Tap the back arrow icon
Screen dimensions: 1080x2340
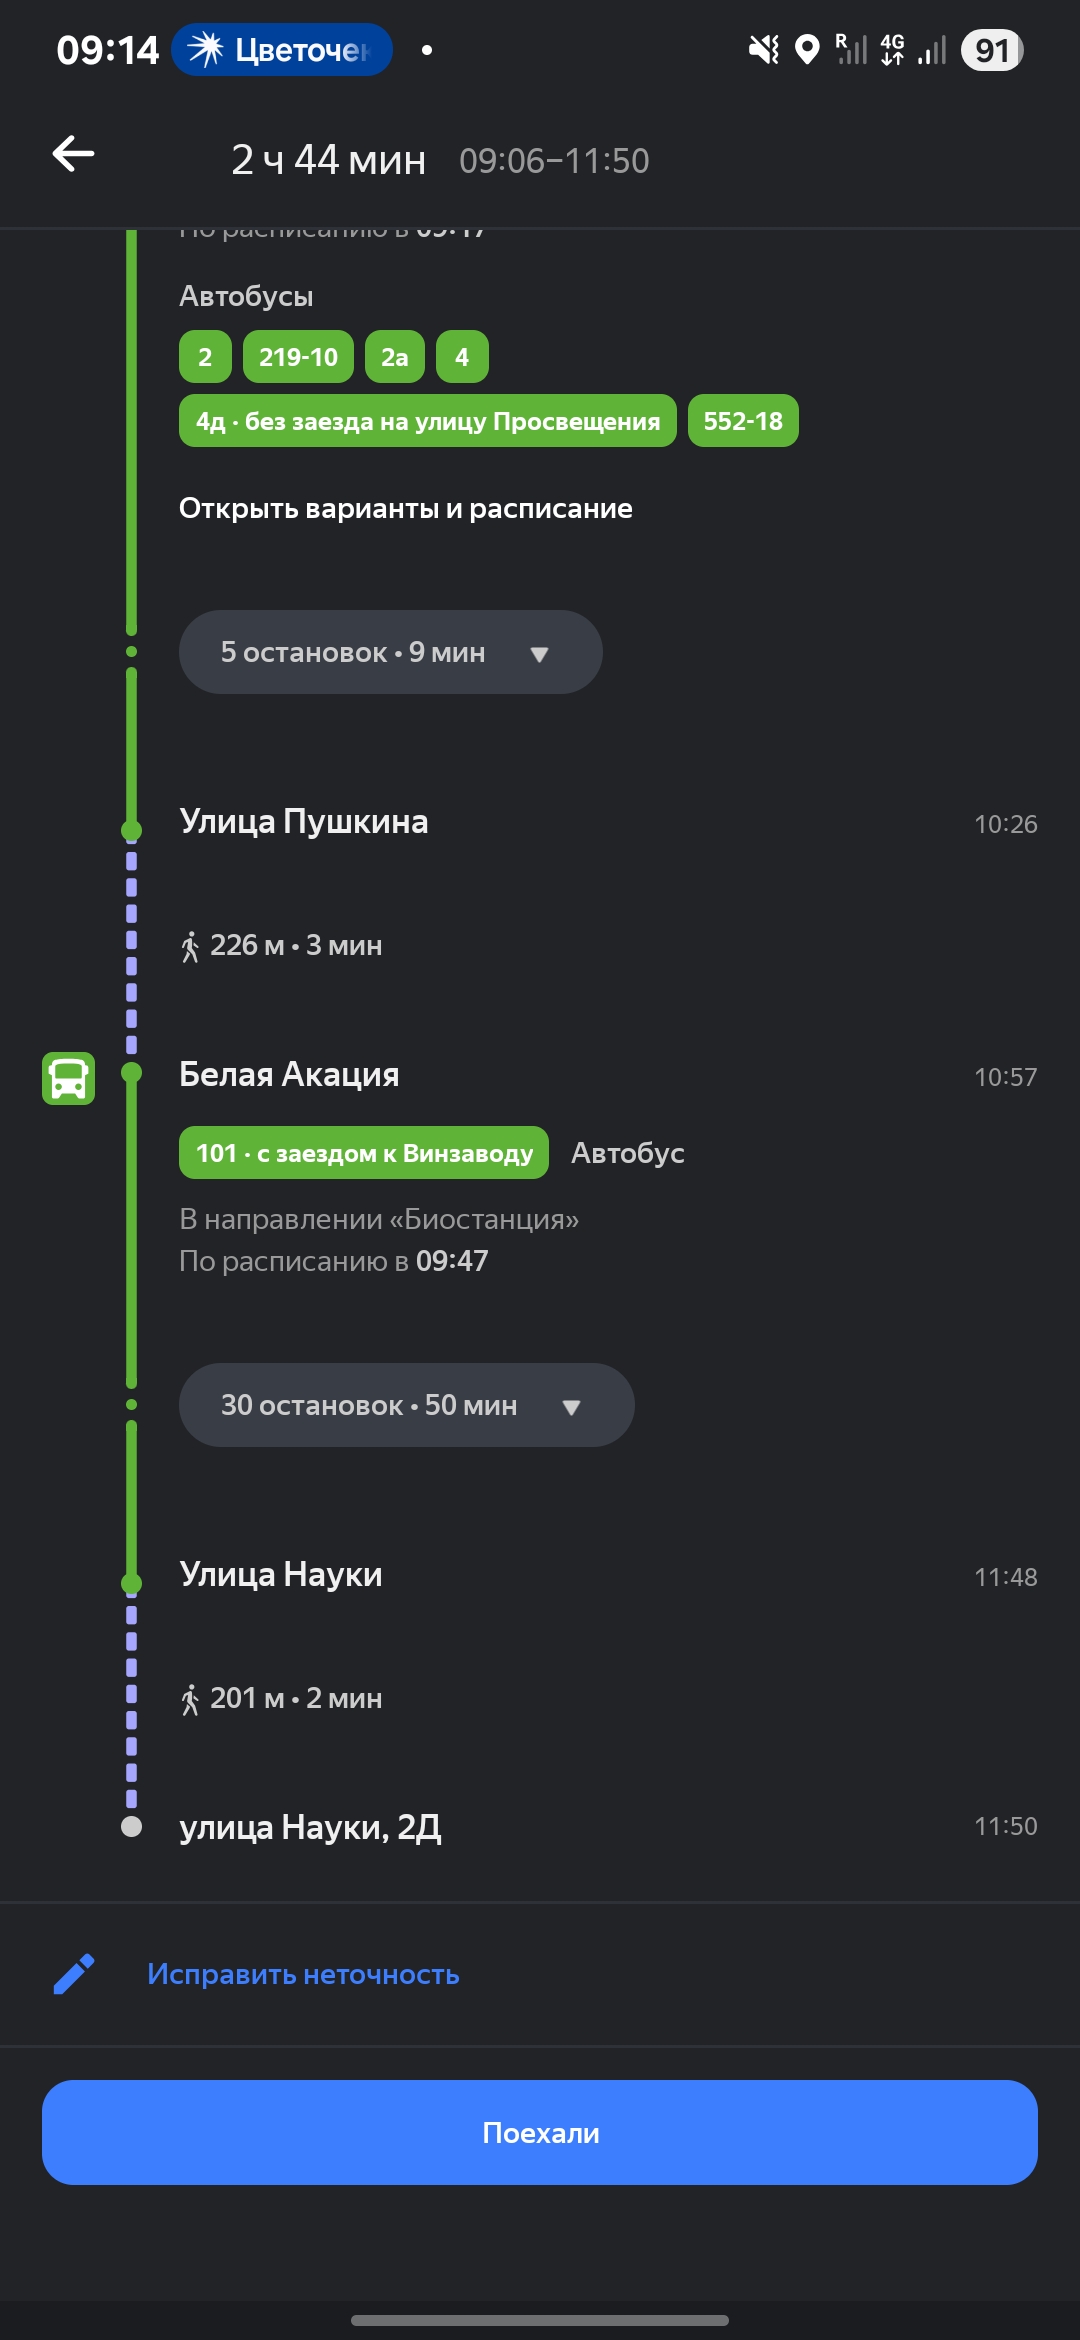click(x=74, y=154)
